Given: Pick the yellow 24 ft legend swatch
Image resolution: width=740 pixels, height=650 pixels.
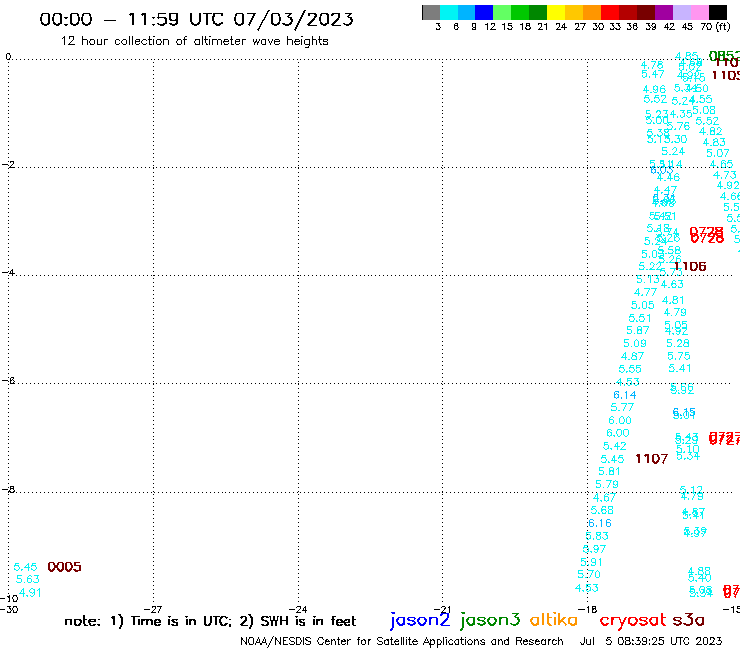Looking at the screenshot, I should 556,12.
